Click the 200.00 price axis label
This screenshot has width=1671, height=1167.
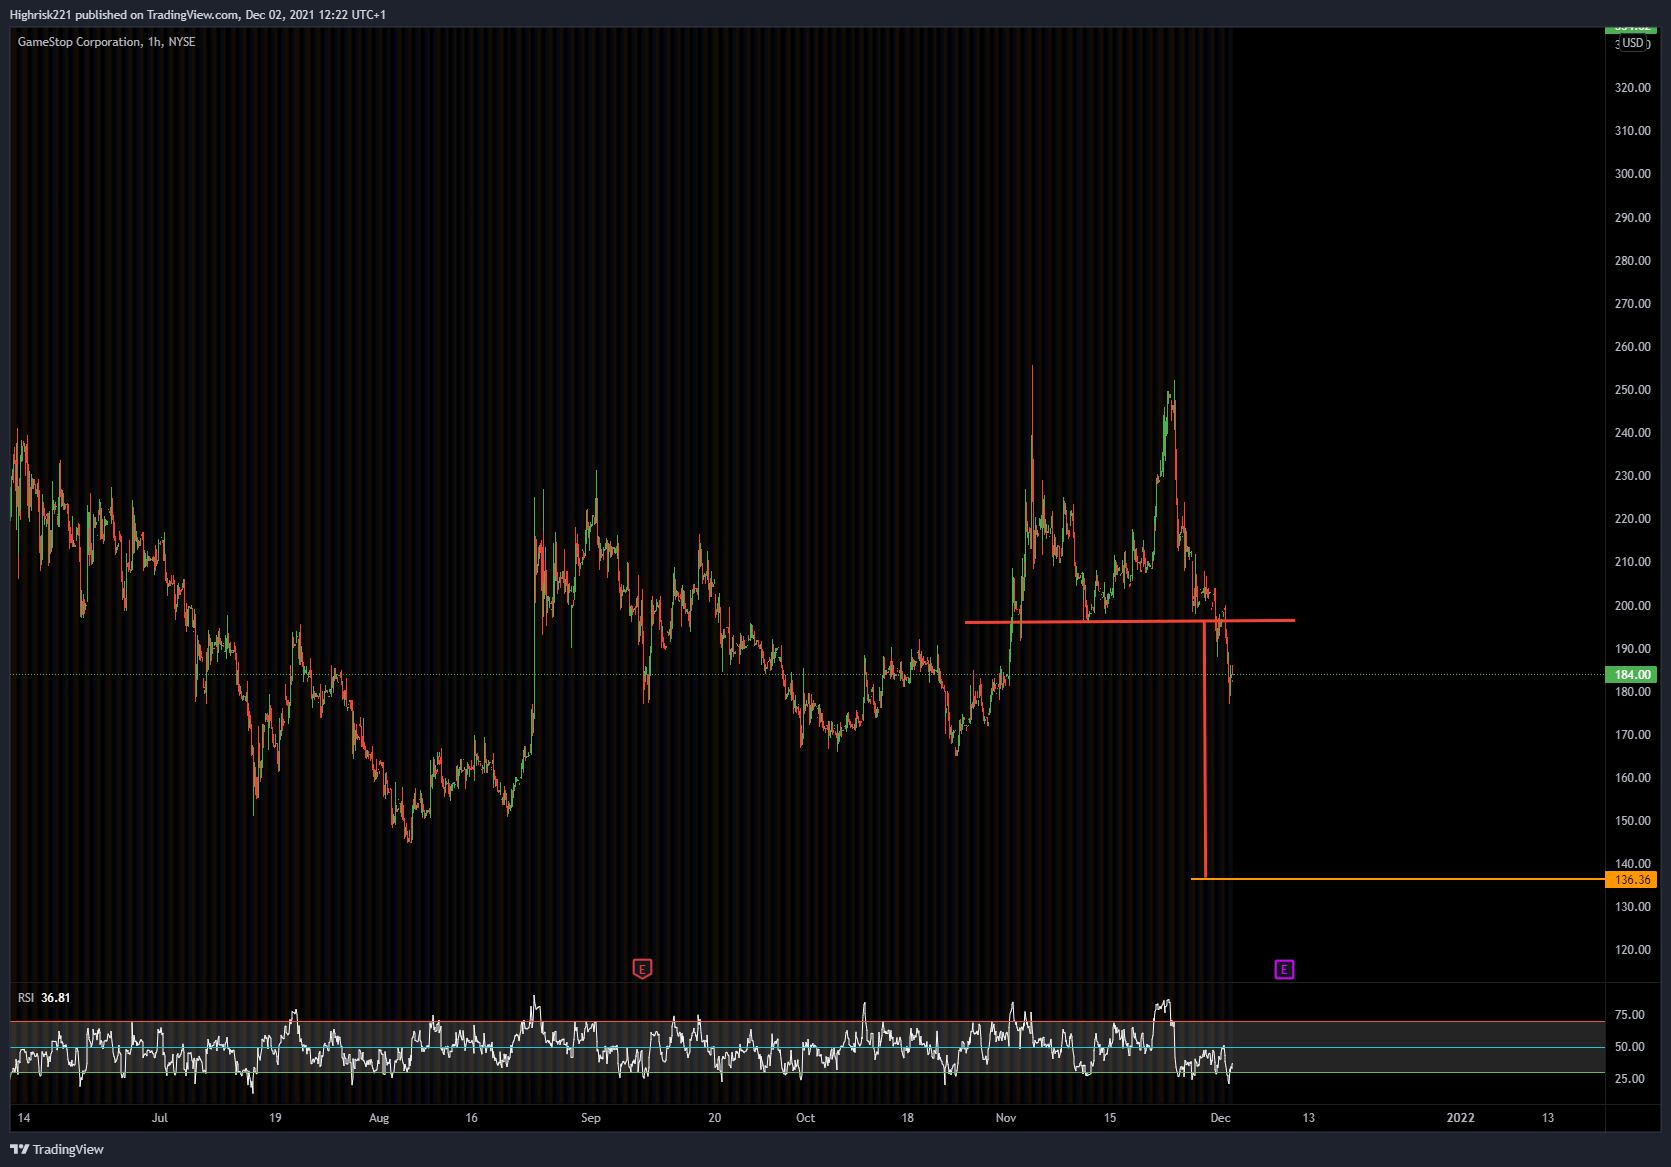(x=1632, y=606)
